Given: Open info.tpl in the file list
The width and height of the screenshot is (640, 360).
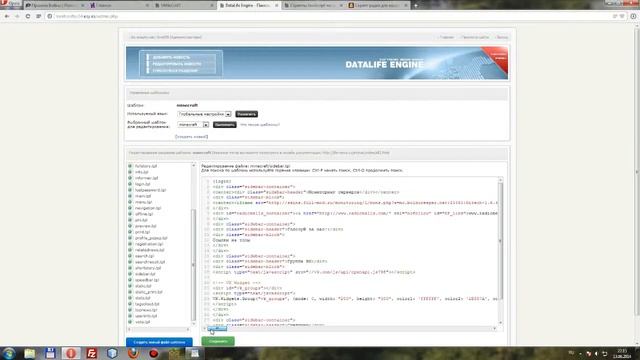Looking at the screenshot, I should [x=142, y=172].
